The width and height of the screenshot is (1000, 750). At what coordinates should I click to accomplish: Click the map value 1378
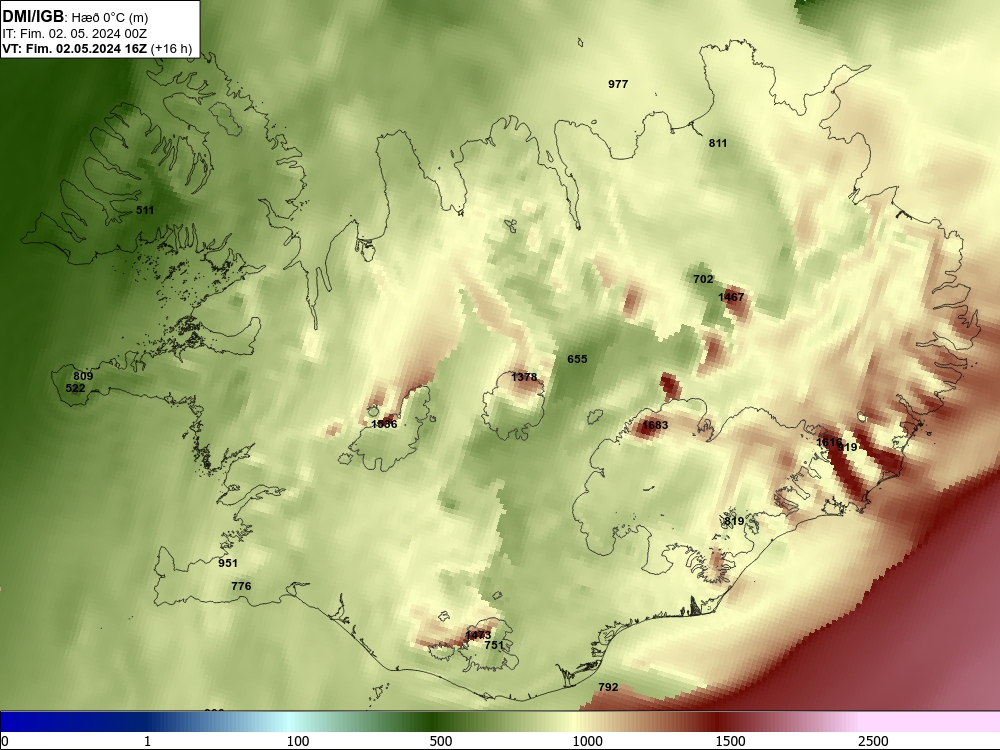(524, 378)
